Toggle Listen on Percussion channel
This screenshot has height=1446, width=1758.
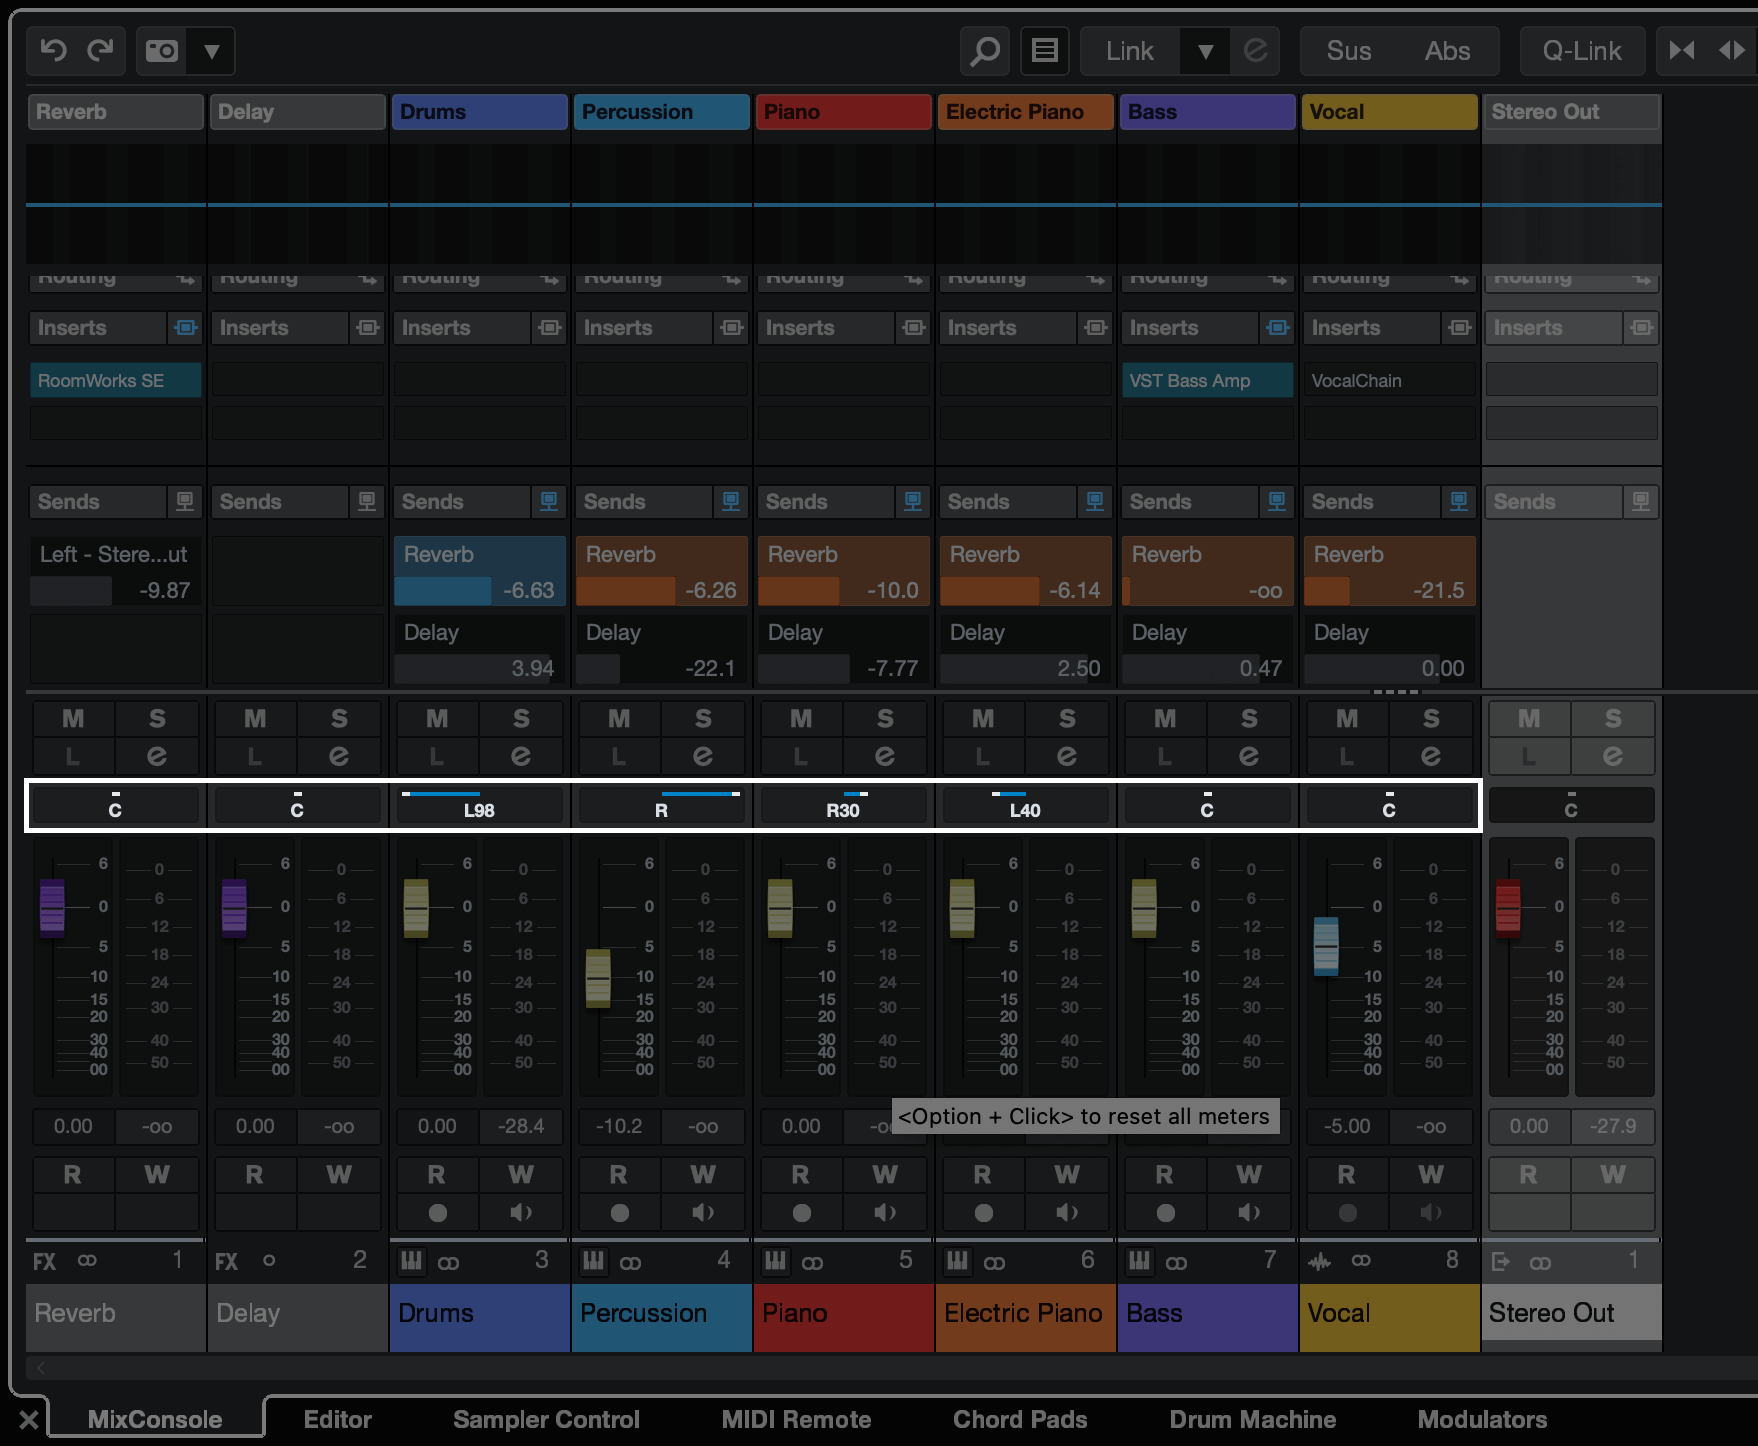tap(619, 756)
